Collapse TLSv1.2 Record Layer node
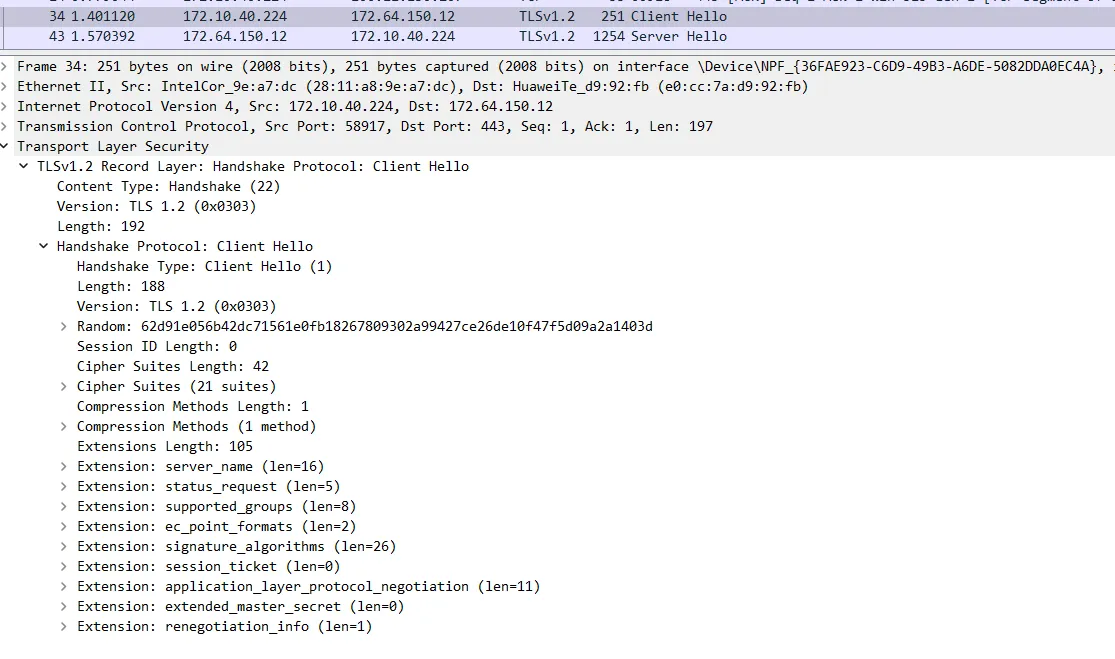 click(x=24, y=166)
